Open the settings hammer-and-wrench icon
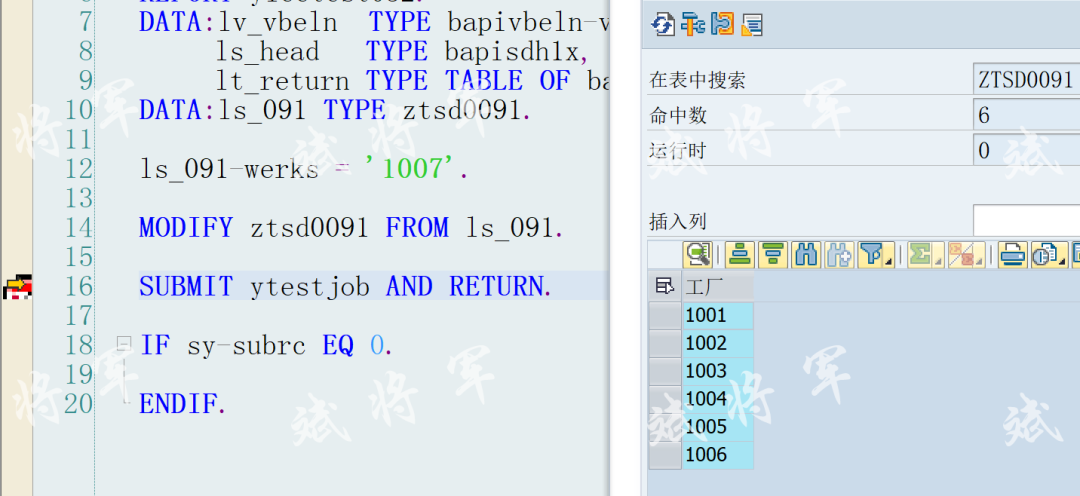1080x496 pixels. [693, 25]
